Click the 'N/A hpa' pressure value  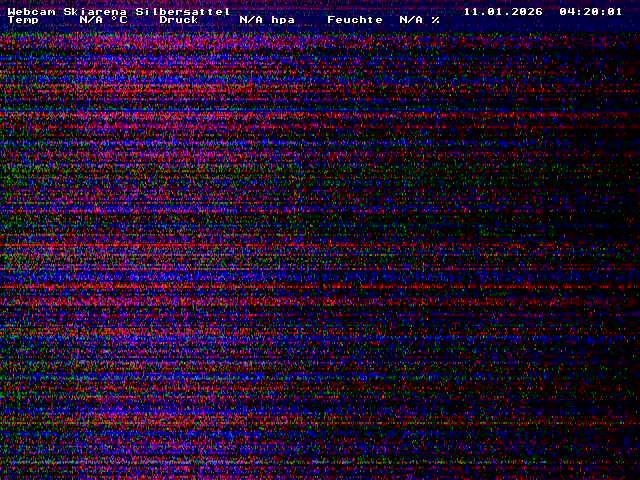[267, 20]
